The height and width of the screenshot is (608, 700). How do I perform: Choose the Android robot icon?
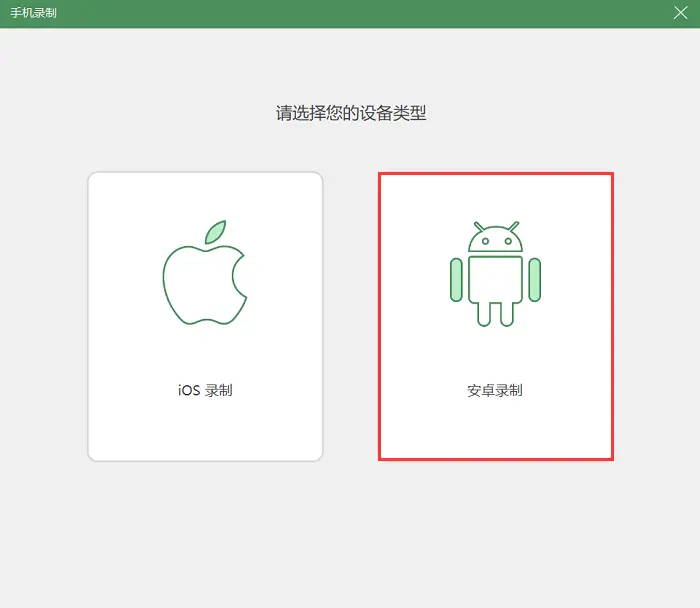[496, 274]
